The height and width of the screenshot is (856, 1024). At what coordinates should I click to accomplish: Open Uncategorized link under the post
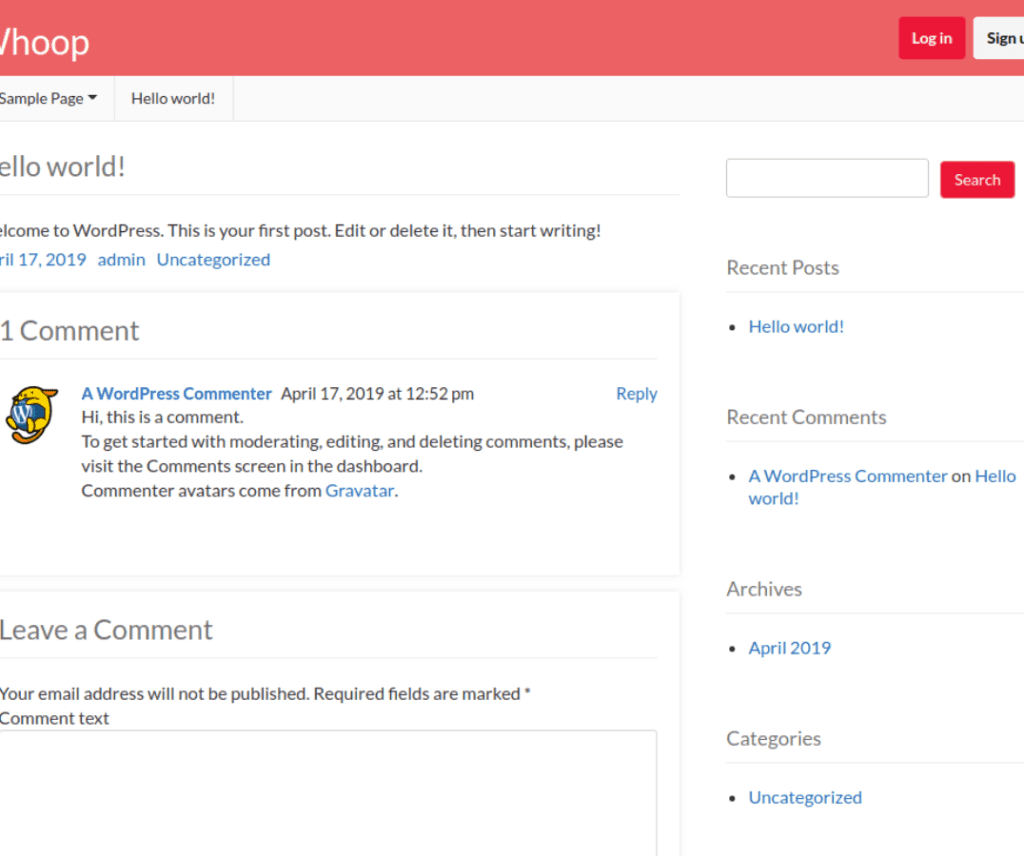tap(214, 260)
